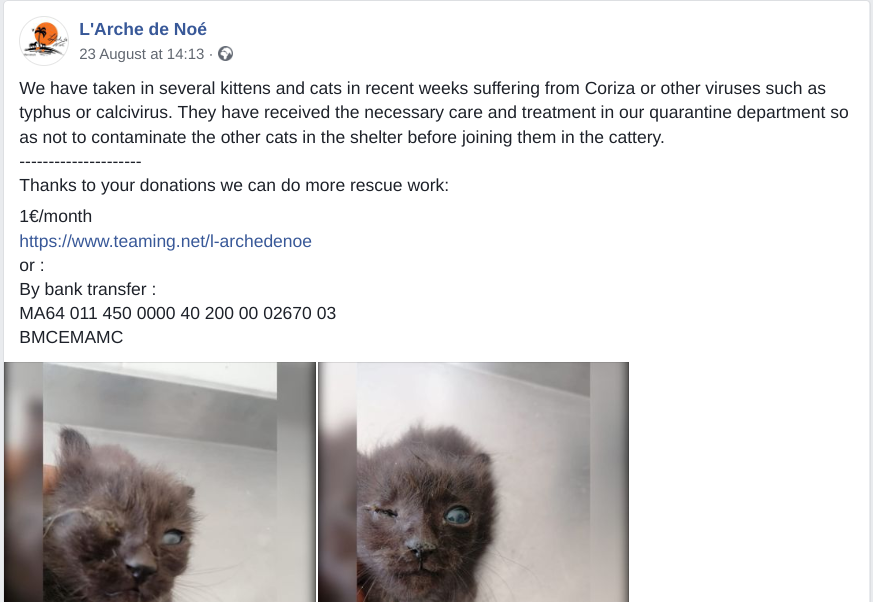Click the kitten's nose in left photo
The height and width of the screenshot is (602, 873).
pyautogui.click(x=140, y=566)
